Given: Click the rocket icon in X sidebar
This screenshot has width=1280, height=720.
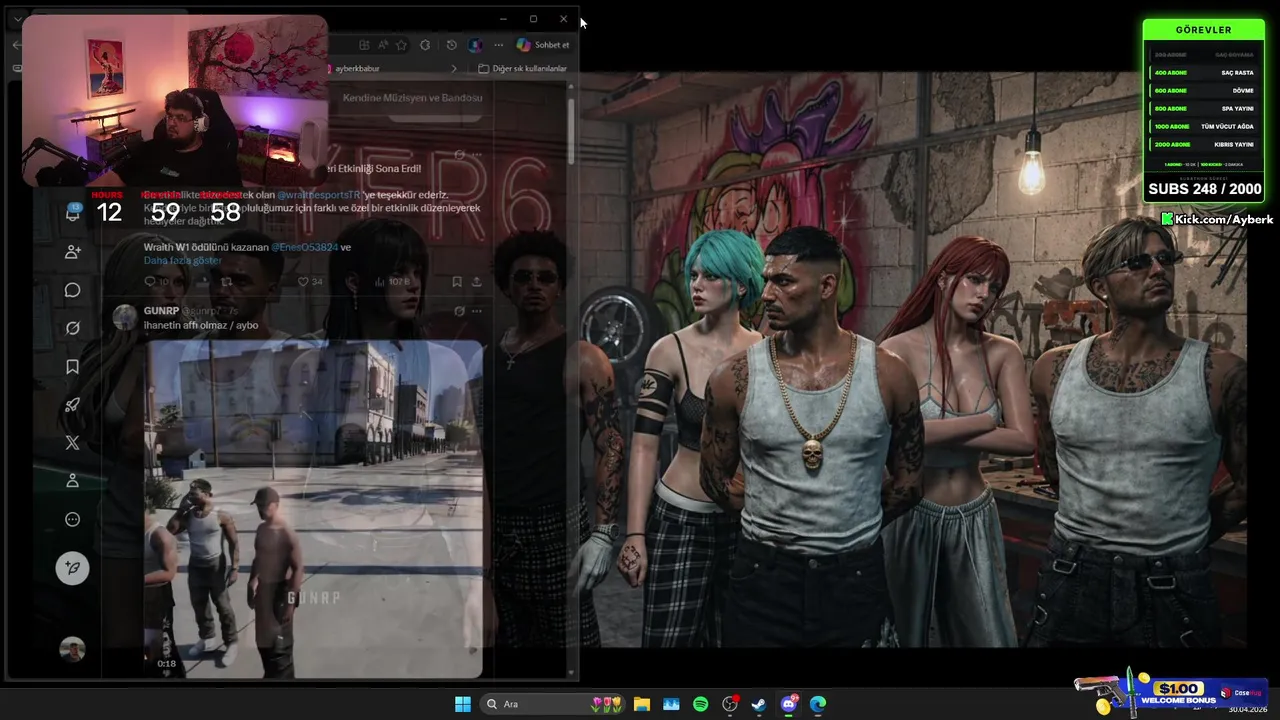Looking at the screenshot, I should coord(73,405).
